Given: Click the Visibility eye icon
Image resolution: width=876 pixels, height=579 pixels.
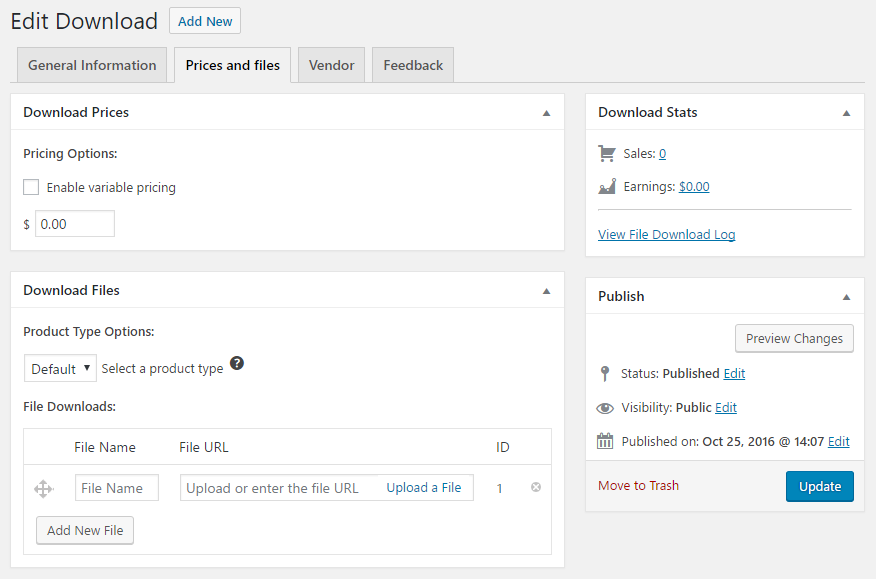Looking at the screenshot, I should coord(605,408).
